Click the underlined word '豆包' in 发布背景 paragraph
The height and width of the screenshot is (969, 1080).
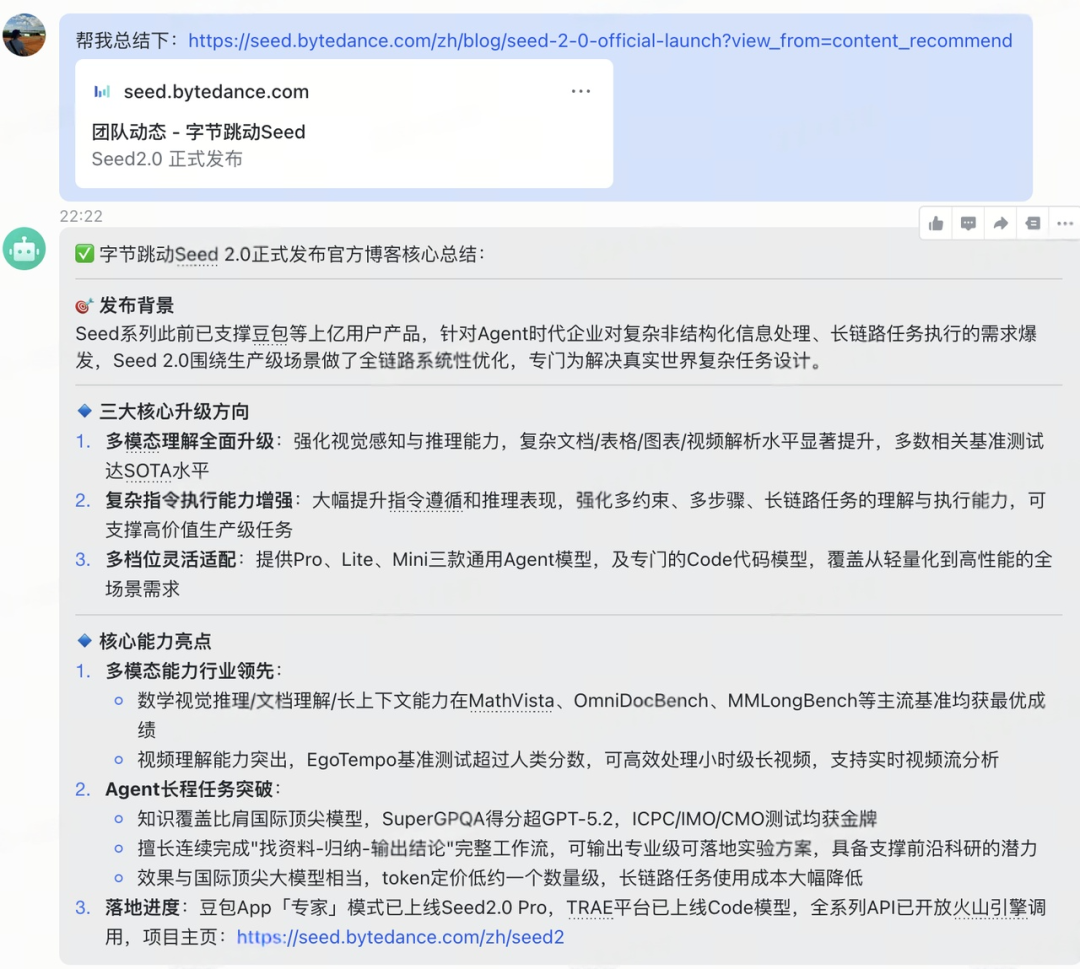(270, 334)
